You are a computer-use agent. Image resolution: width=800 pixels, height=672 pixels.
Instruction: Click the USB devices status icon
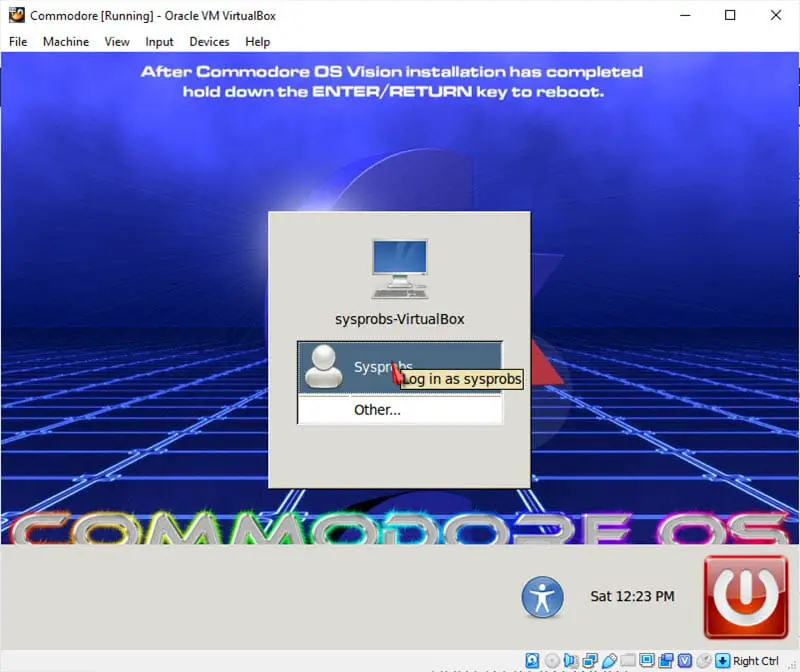609,661
